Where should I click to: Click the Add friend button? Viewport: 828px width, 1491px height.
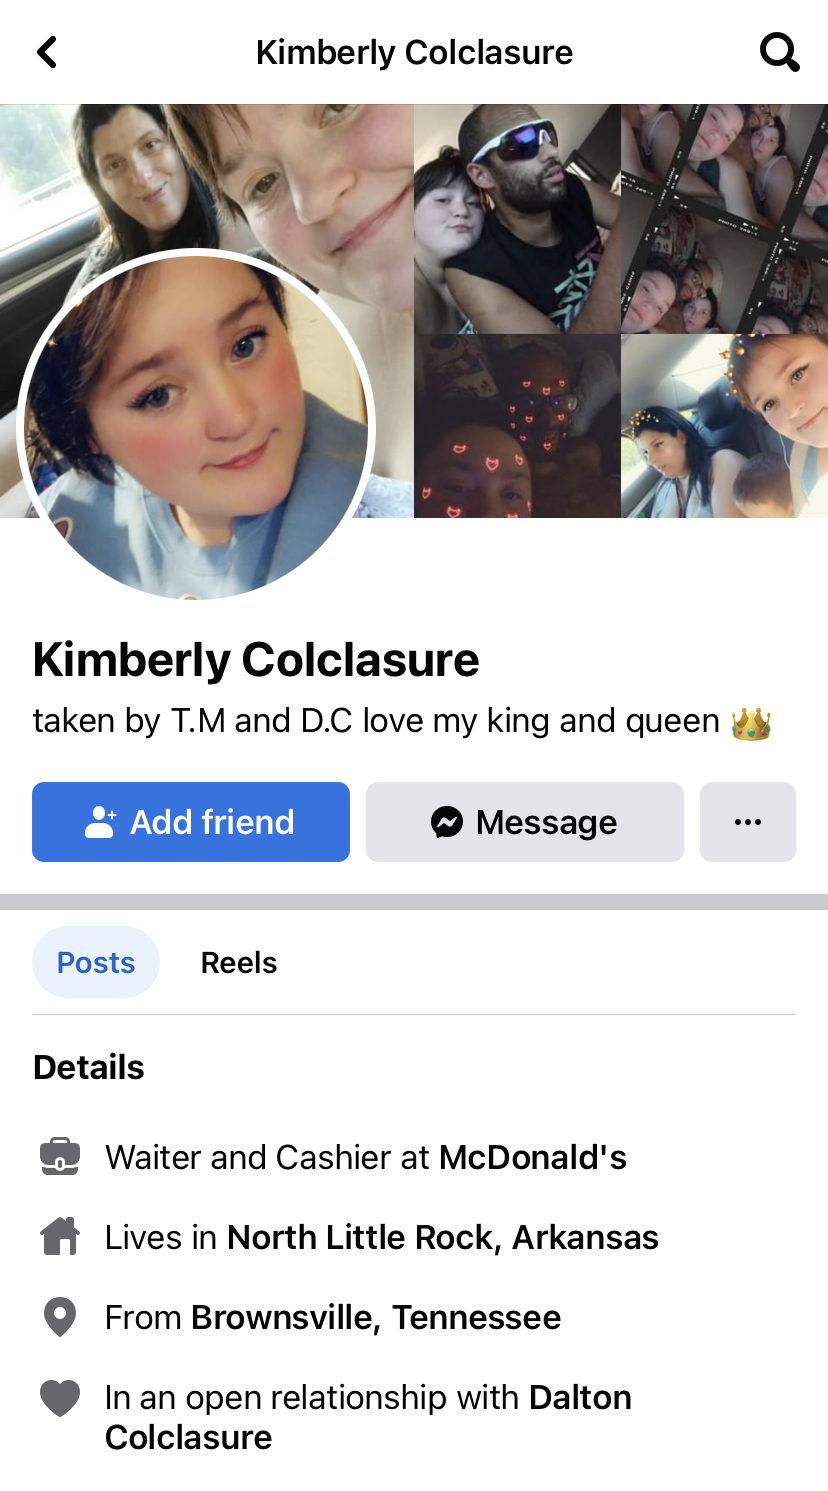pyautogui.click(x=191, y=822)
